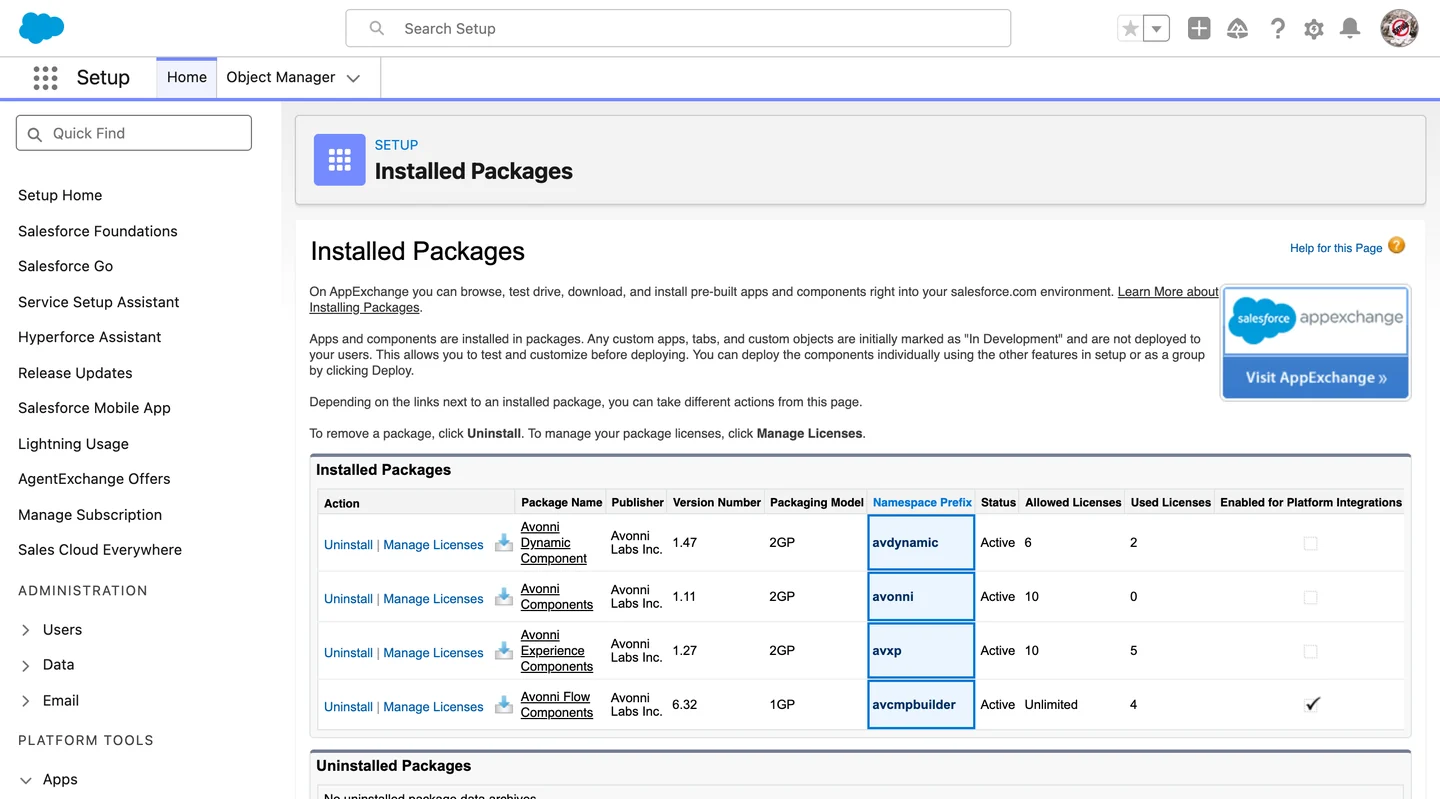Sort by Namespace Prefix column header
The width and height of the screenshot is (1440, 799).
click(922, 502)
